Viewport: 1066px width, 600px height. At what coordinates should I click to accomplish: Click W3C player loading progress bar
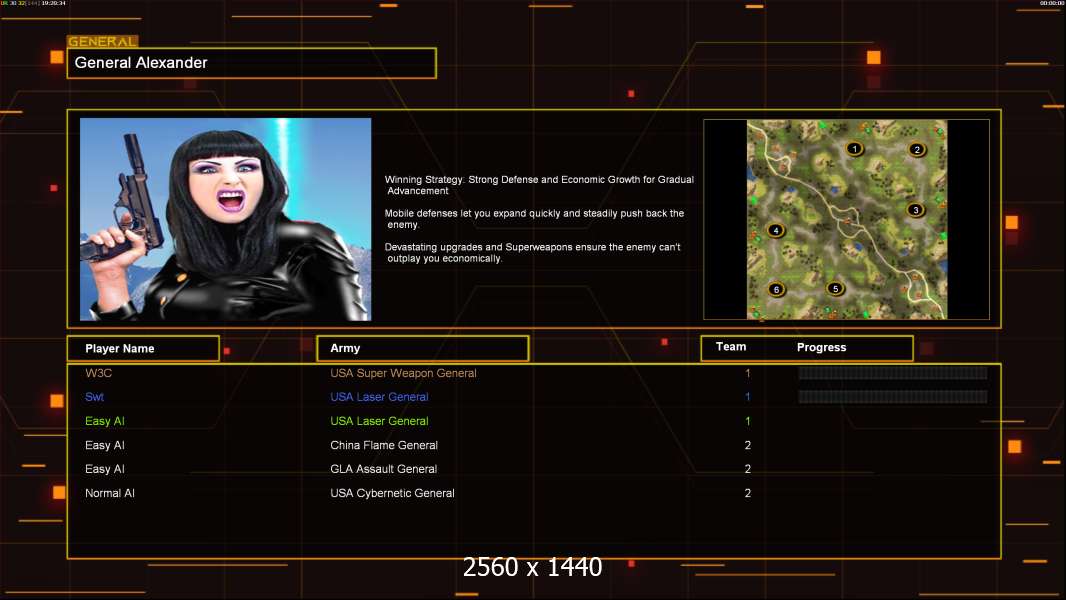tap(893, 373)
